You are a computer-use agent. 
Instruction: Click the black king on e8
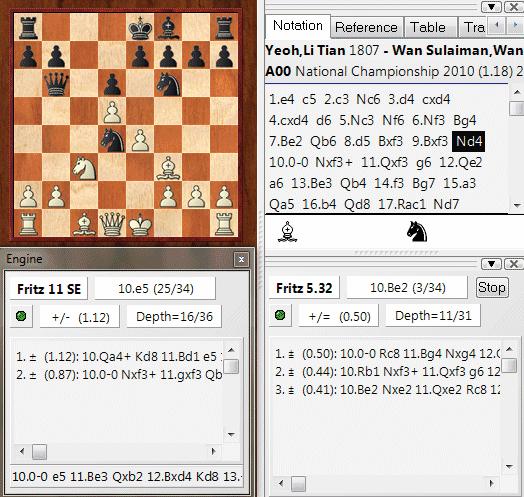[x=140, y=27]
